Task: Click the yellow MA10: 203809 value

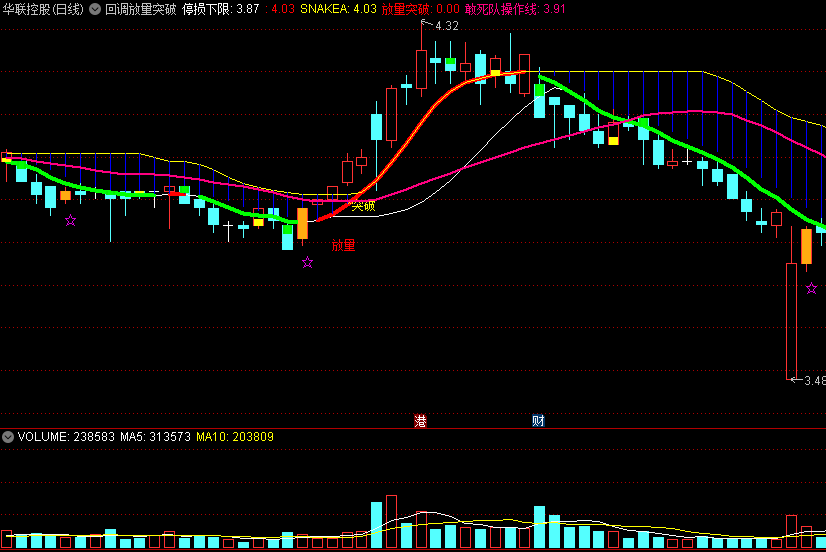Action: point(235,437)
